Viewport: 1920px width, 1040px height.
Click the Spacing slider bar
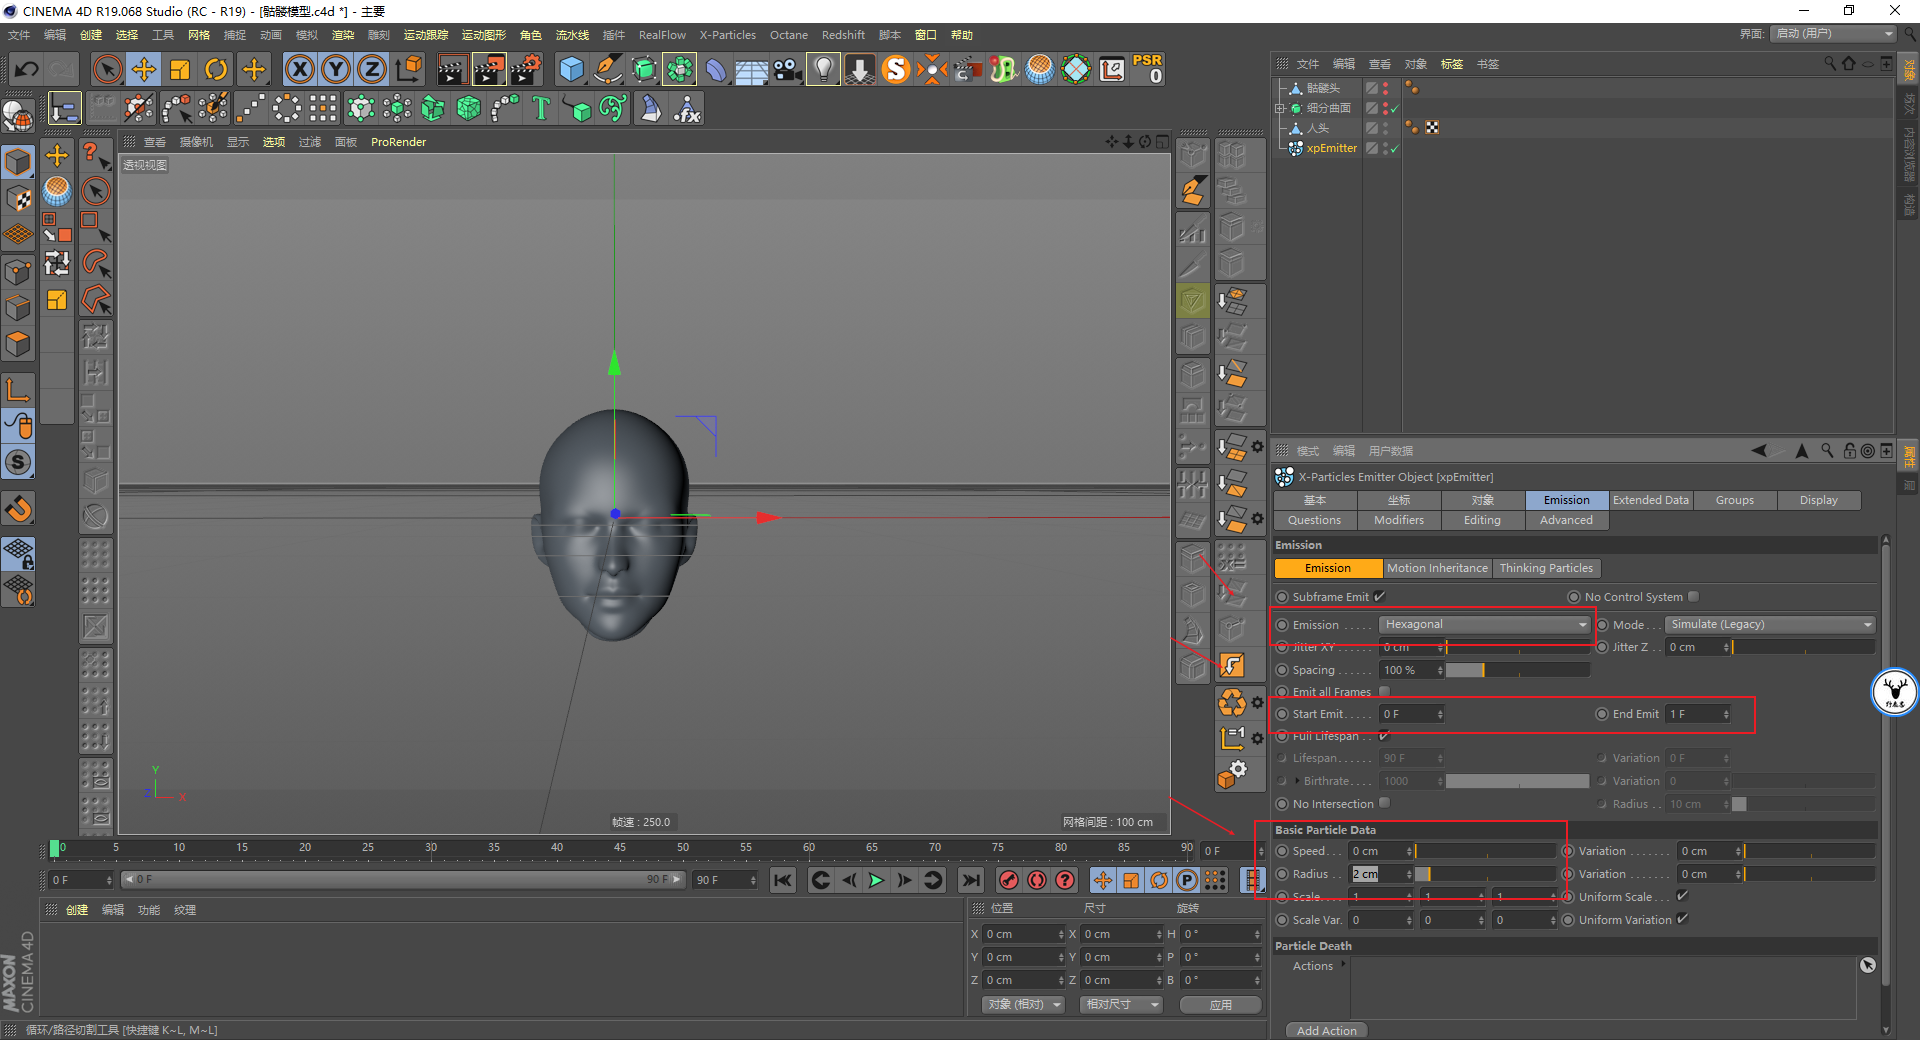tap(1517, 670)
